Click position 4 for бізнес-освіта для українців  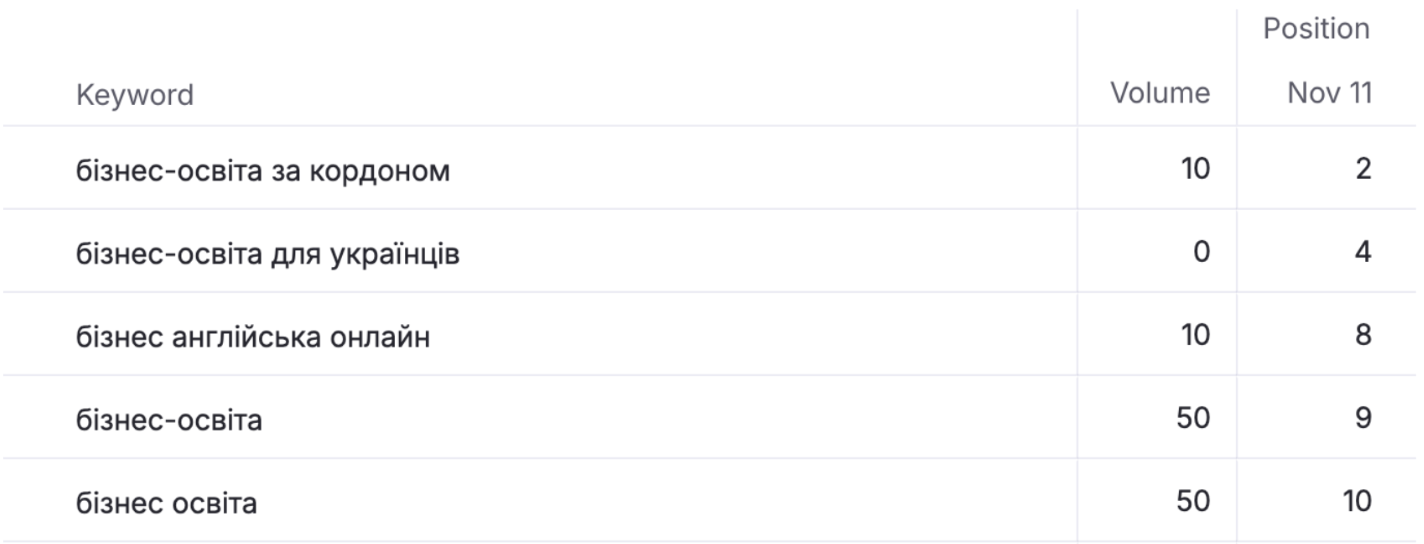[x=1363, y=253]
